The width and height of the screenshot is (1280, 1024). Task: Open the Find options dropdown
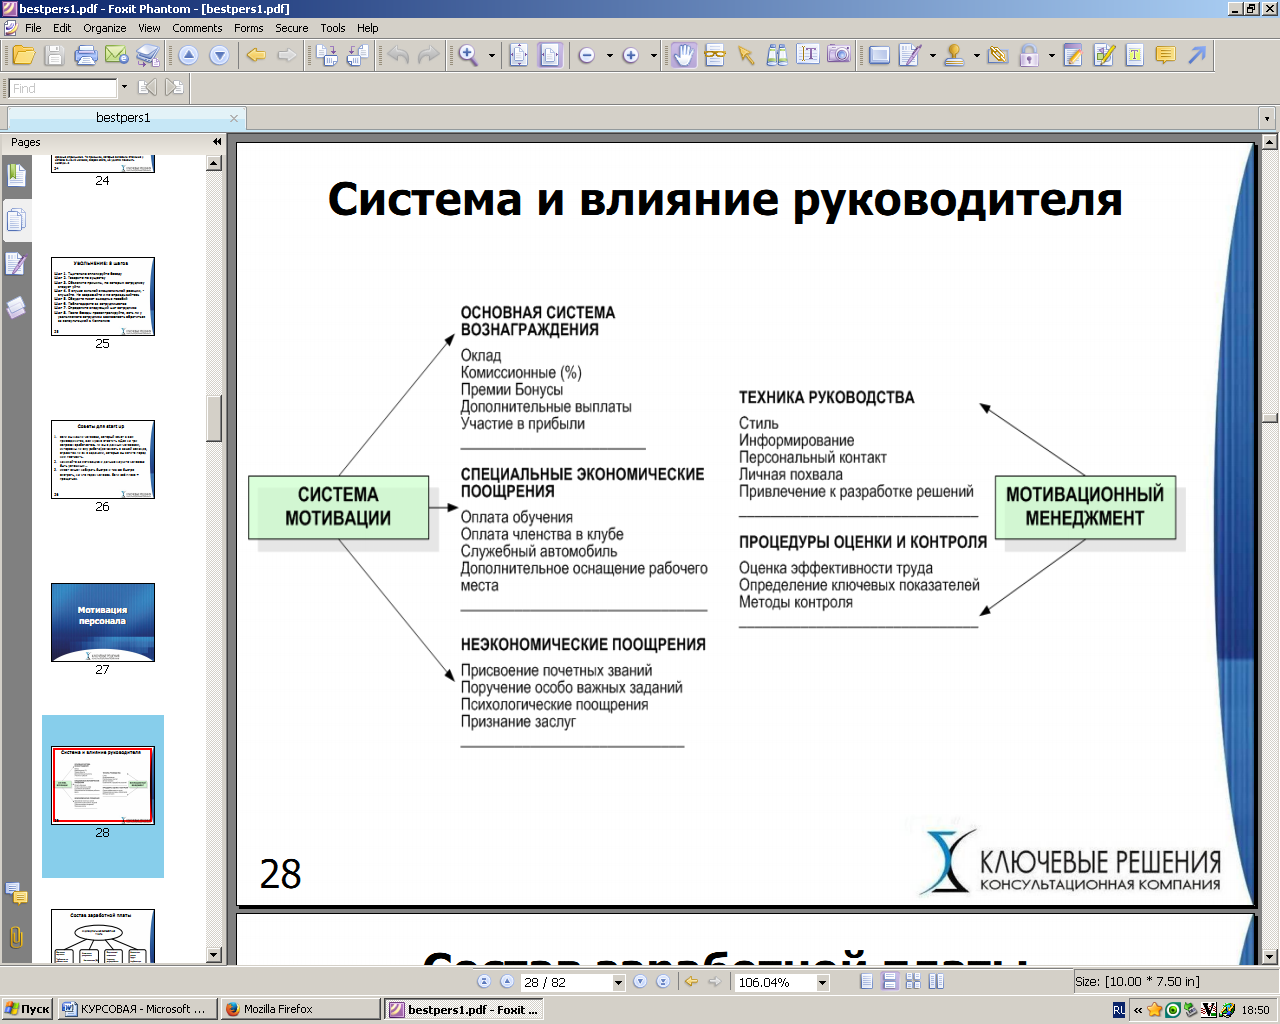(124, 88)
